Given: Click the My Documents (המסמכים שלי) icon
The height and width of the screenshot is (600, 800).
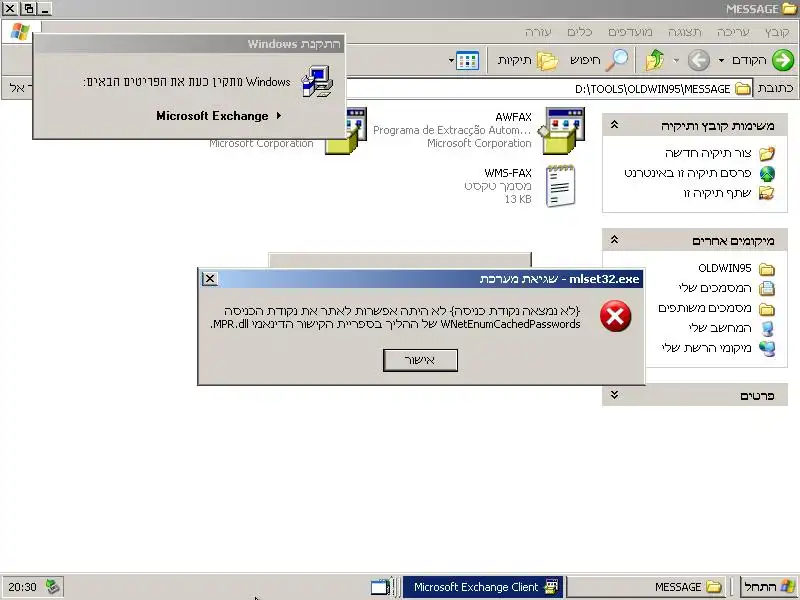Looking at the screenshot, I should coord(766,289).
